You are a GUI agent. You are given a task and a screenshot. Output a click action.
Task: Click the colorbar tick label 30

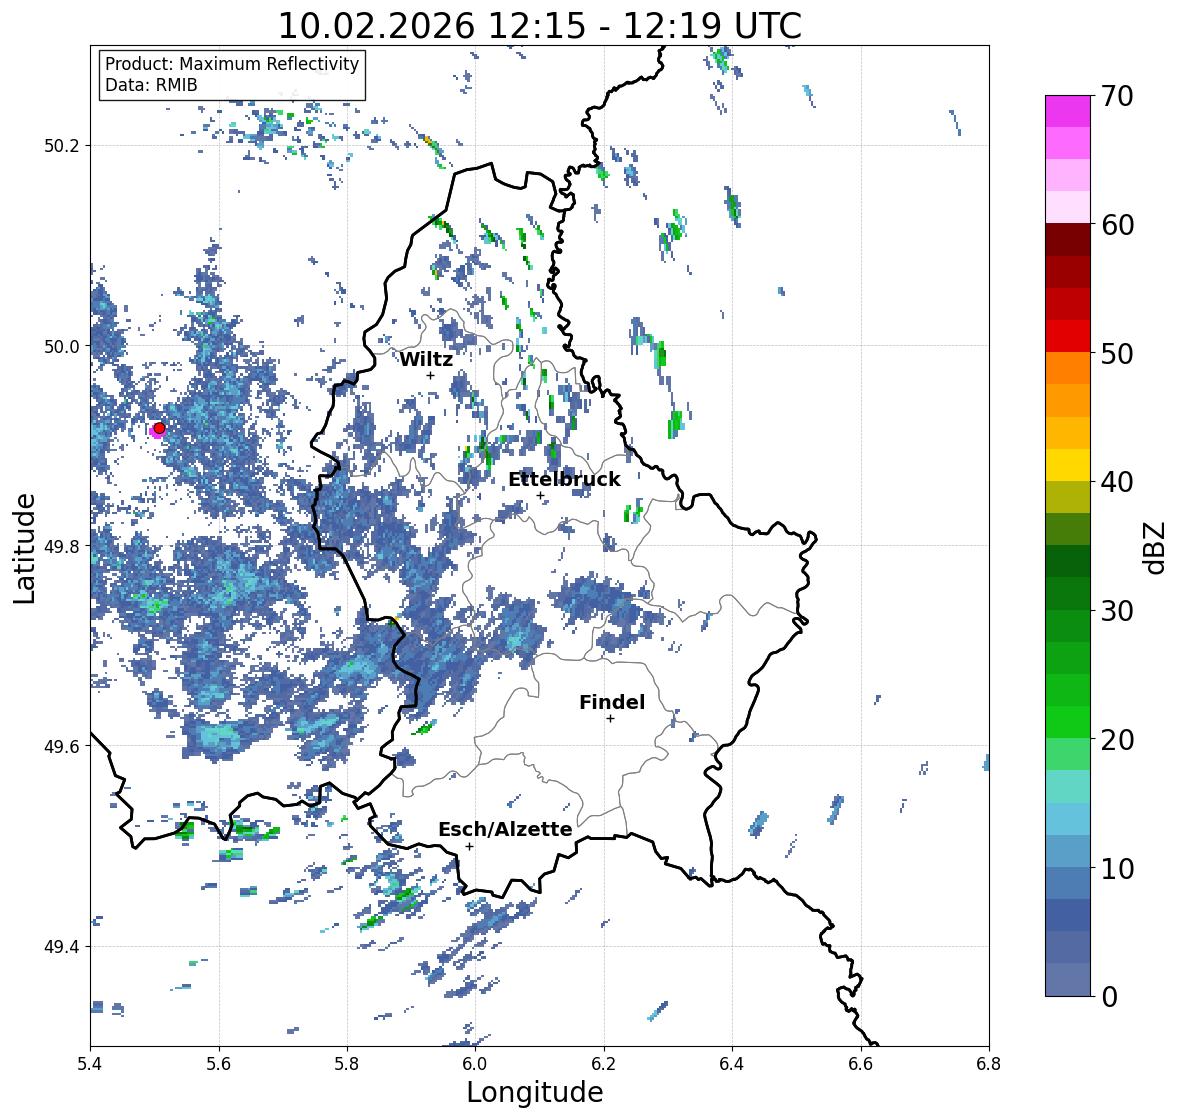pos(1117,611)
